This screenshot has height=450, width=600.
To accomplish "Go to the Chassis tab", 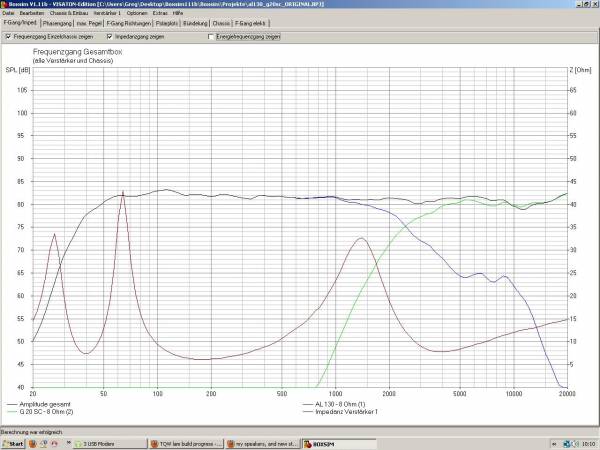I will point(221,23).
